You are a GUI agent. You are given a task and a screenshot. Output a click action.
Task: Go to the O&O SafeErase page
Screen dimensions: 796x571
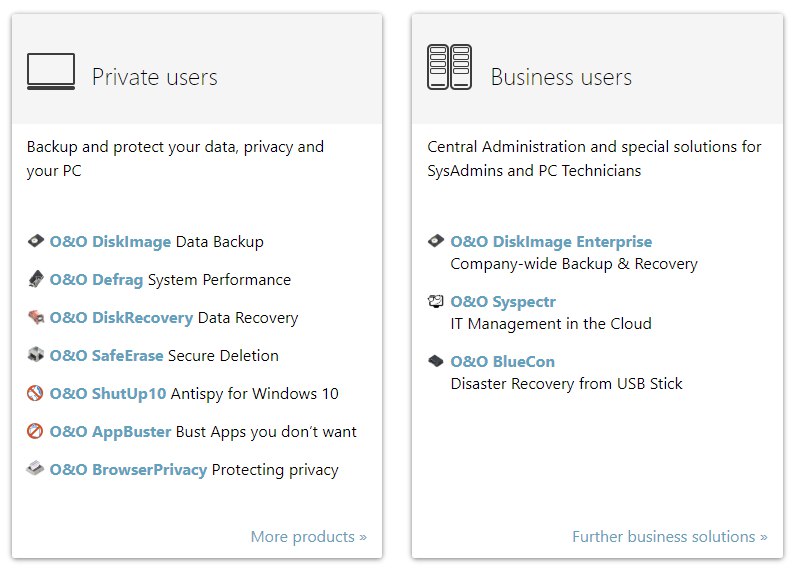[x=107, y=355]
